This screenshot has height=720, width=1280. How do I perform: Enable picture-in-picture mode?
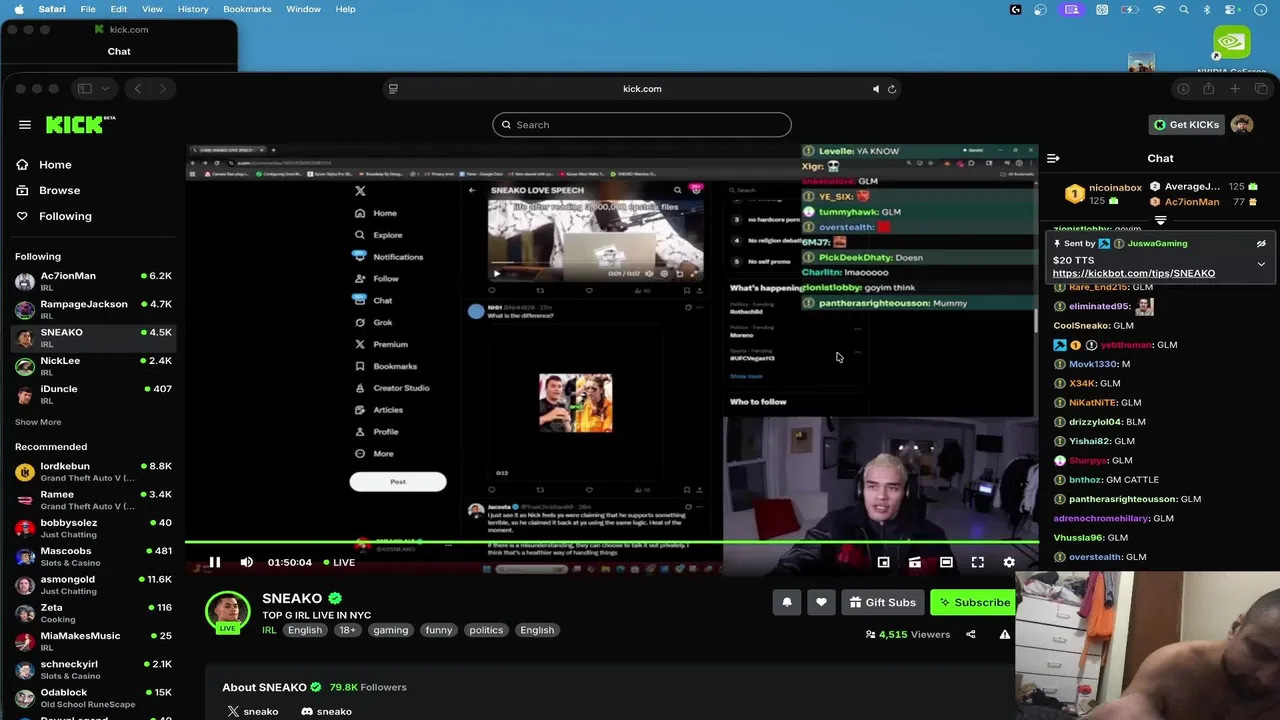click(x=883, y=562)
